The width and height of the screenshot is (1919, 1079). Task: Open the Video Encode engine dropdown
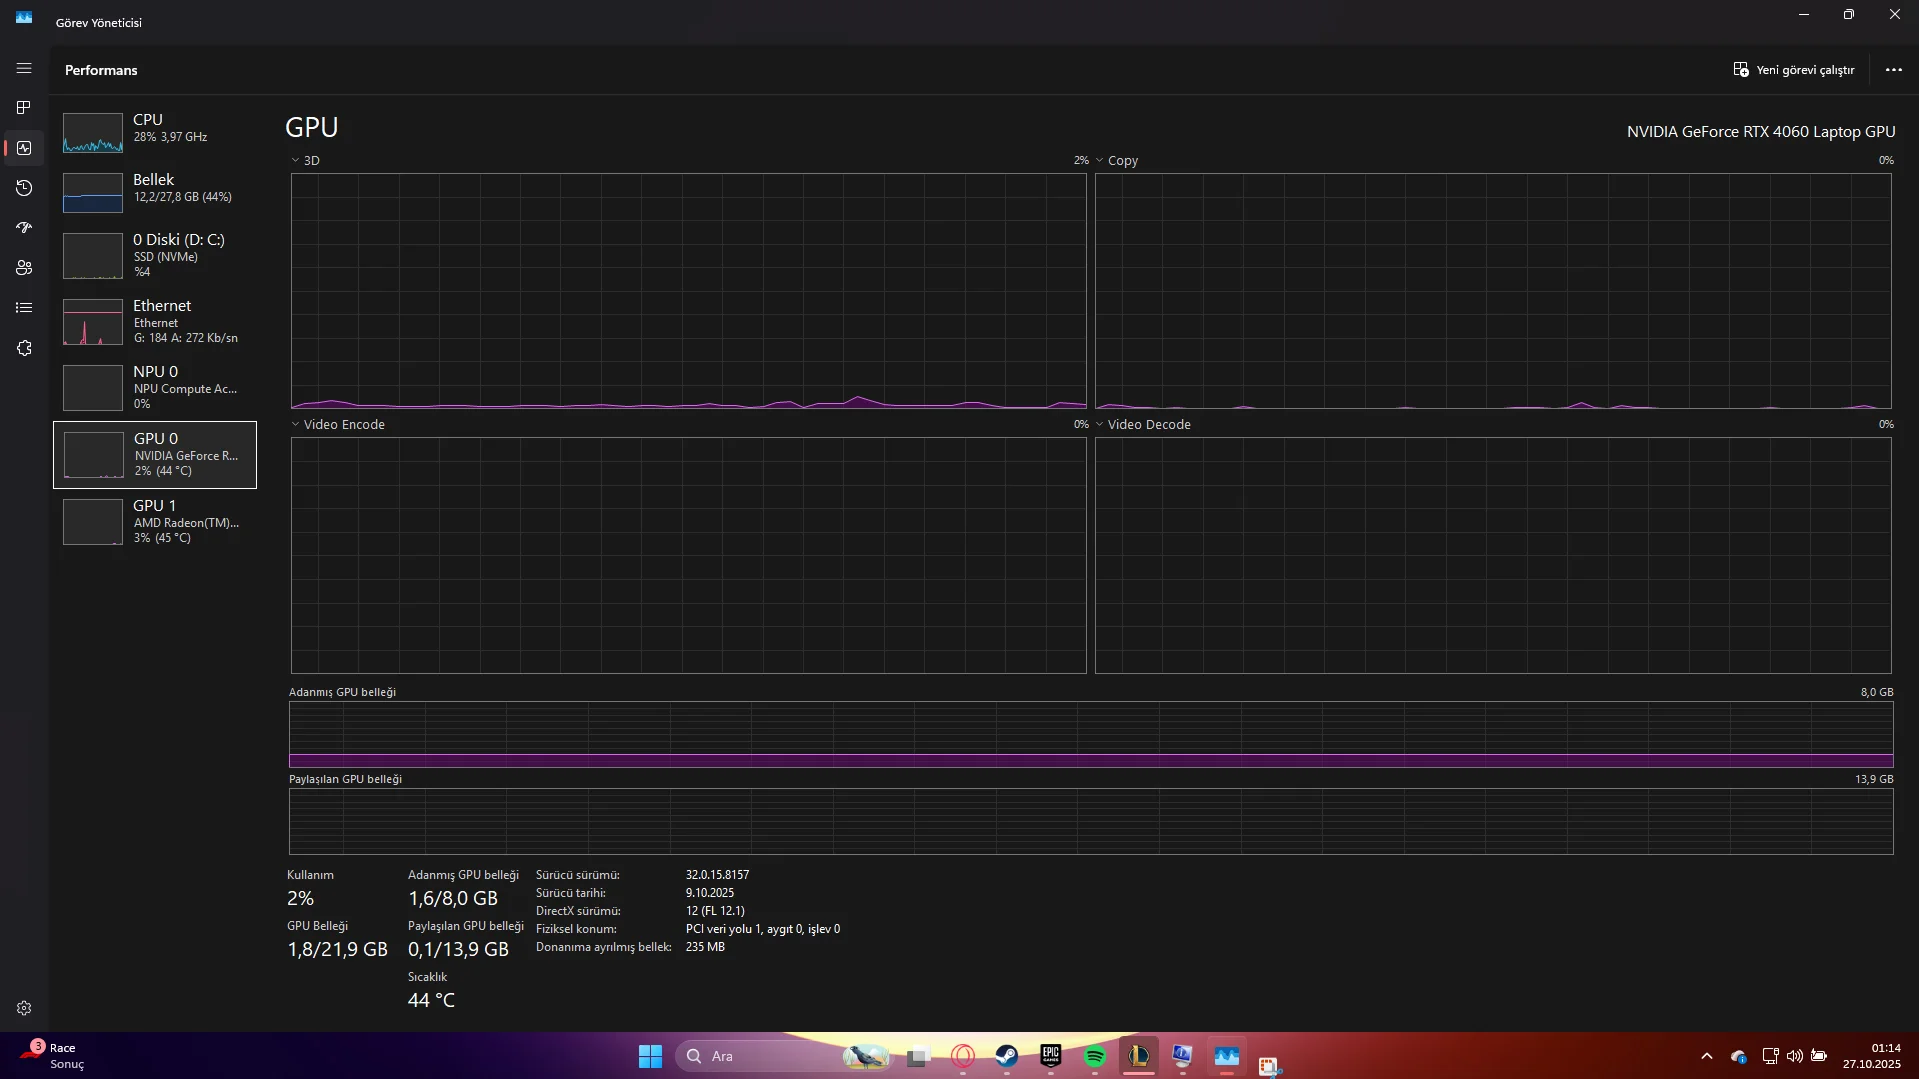(295, 424)
